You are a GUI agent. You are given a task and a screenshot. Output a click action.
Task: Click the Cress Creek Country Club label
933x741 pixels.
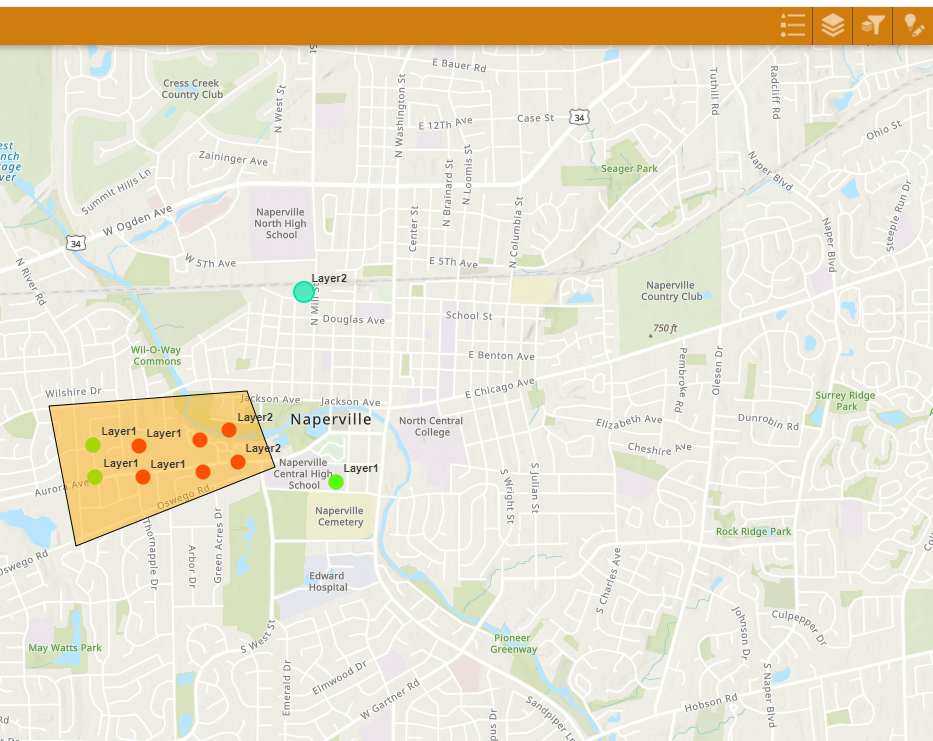[192, 89]
